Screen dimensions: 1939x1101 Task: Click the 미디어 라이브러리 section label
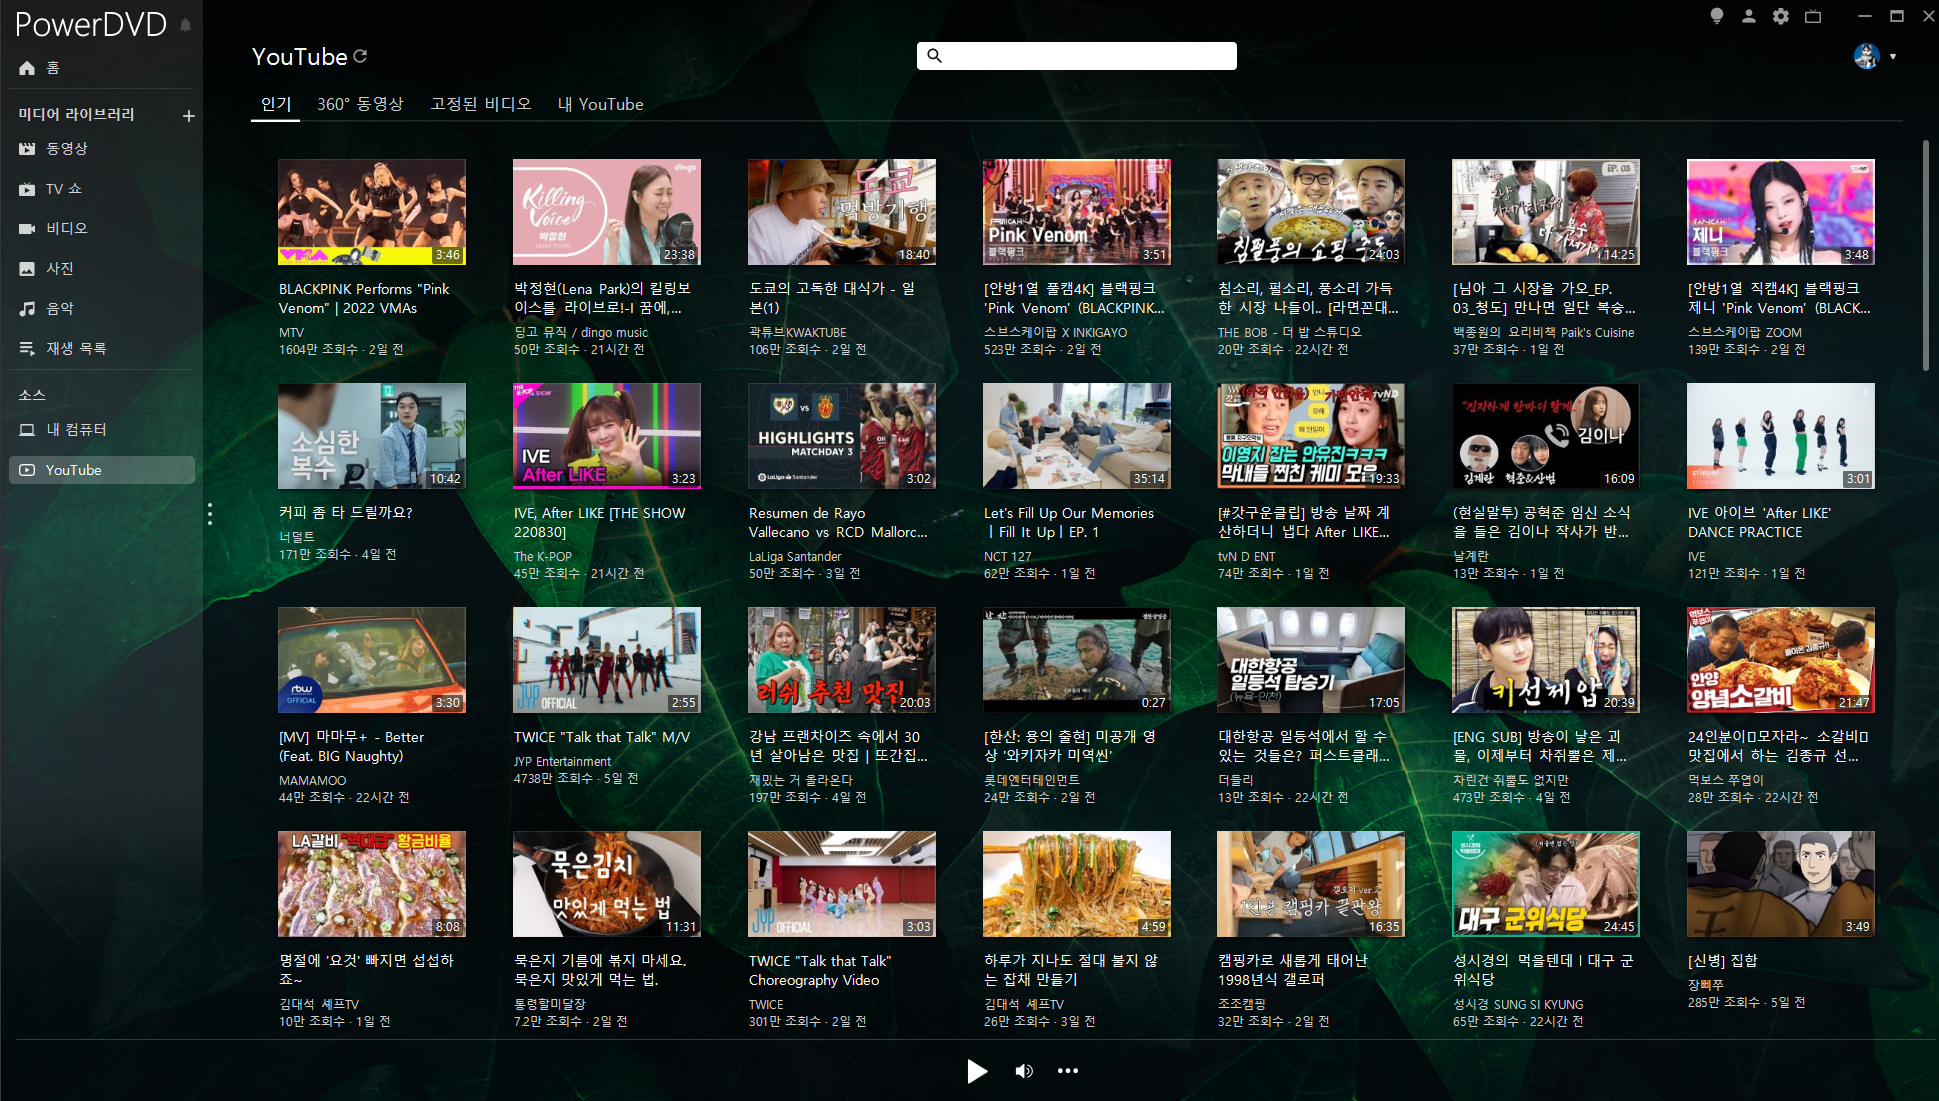point(76,115)
